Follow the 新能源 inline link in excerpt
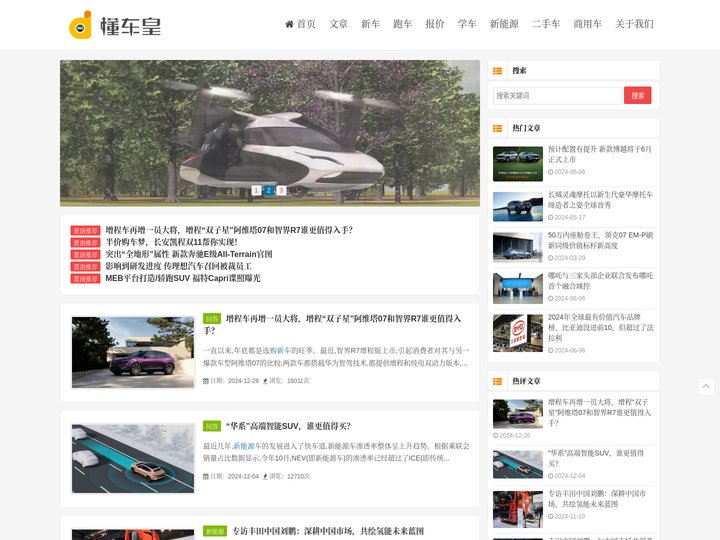Screen dimensions: 720x540 point(244,446)
